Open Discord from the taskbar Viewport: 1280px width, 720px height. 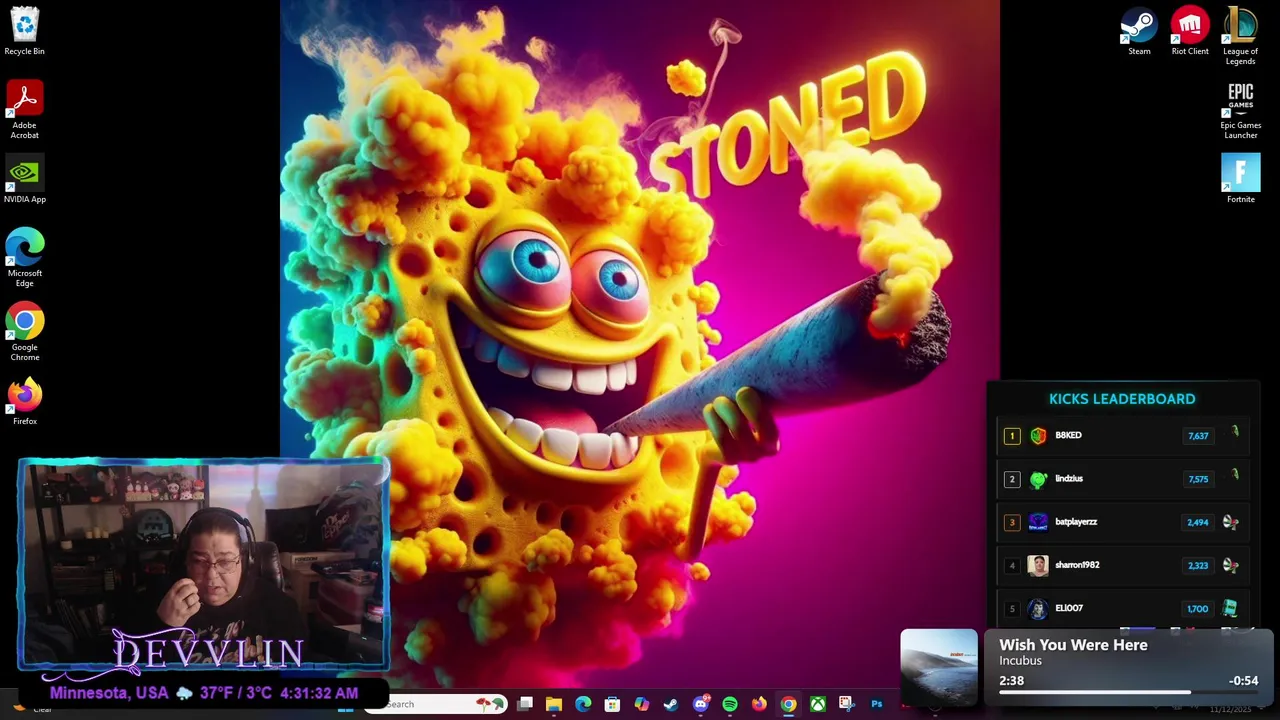pyautogui.click(x=700, y=704)
